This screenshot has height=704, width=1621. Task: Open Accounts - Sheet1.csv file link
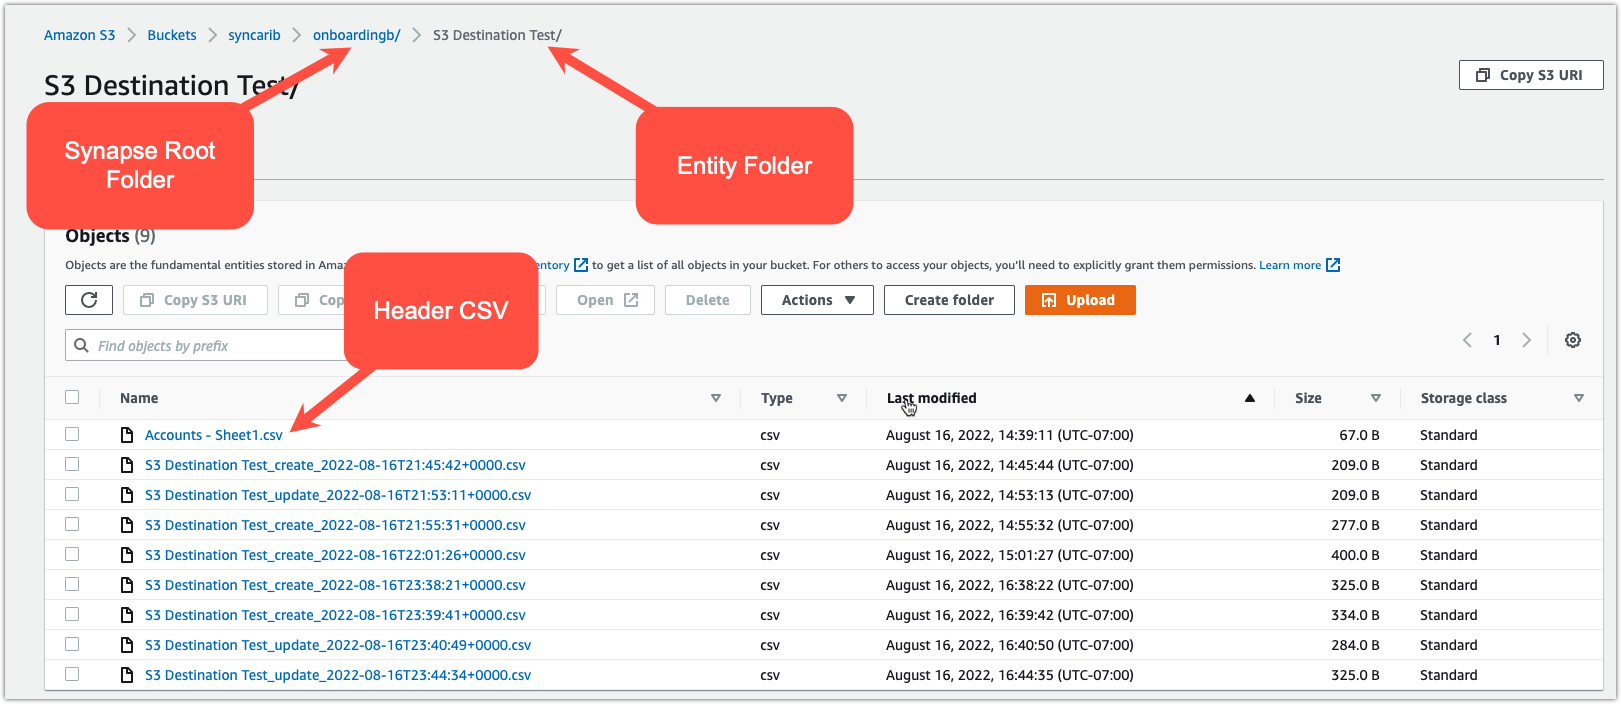pos(214,435)
